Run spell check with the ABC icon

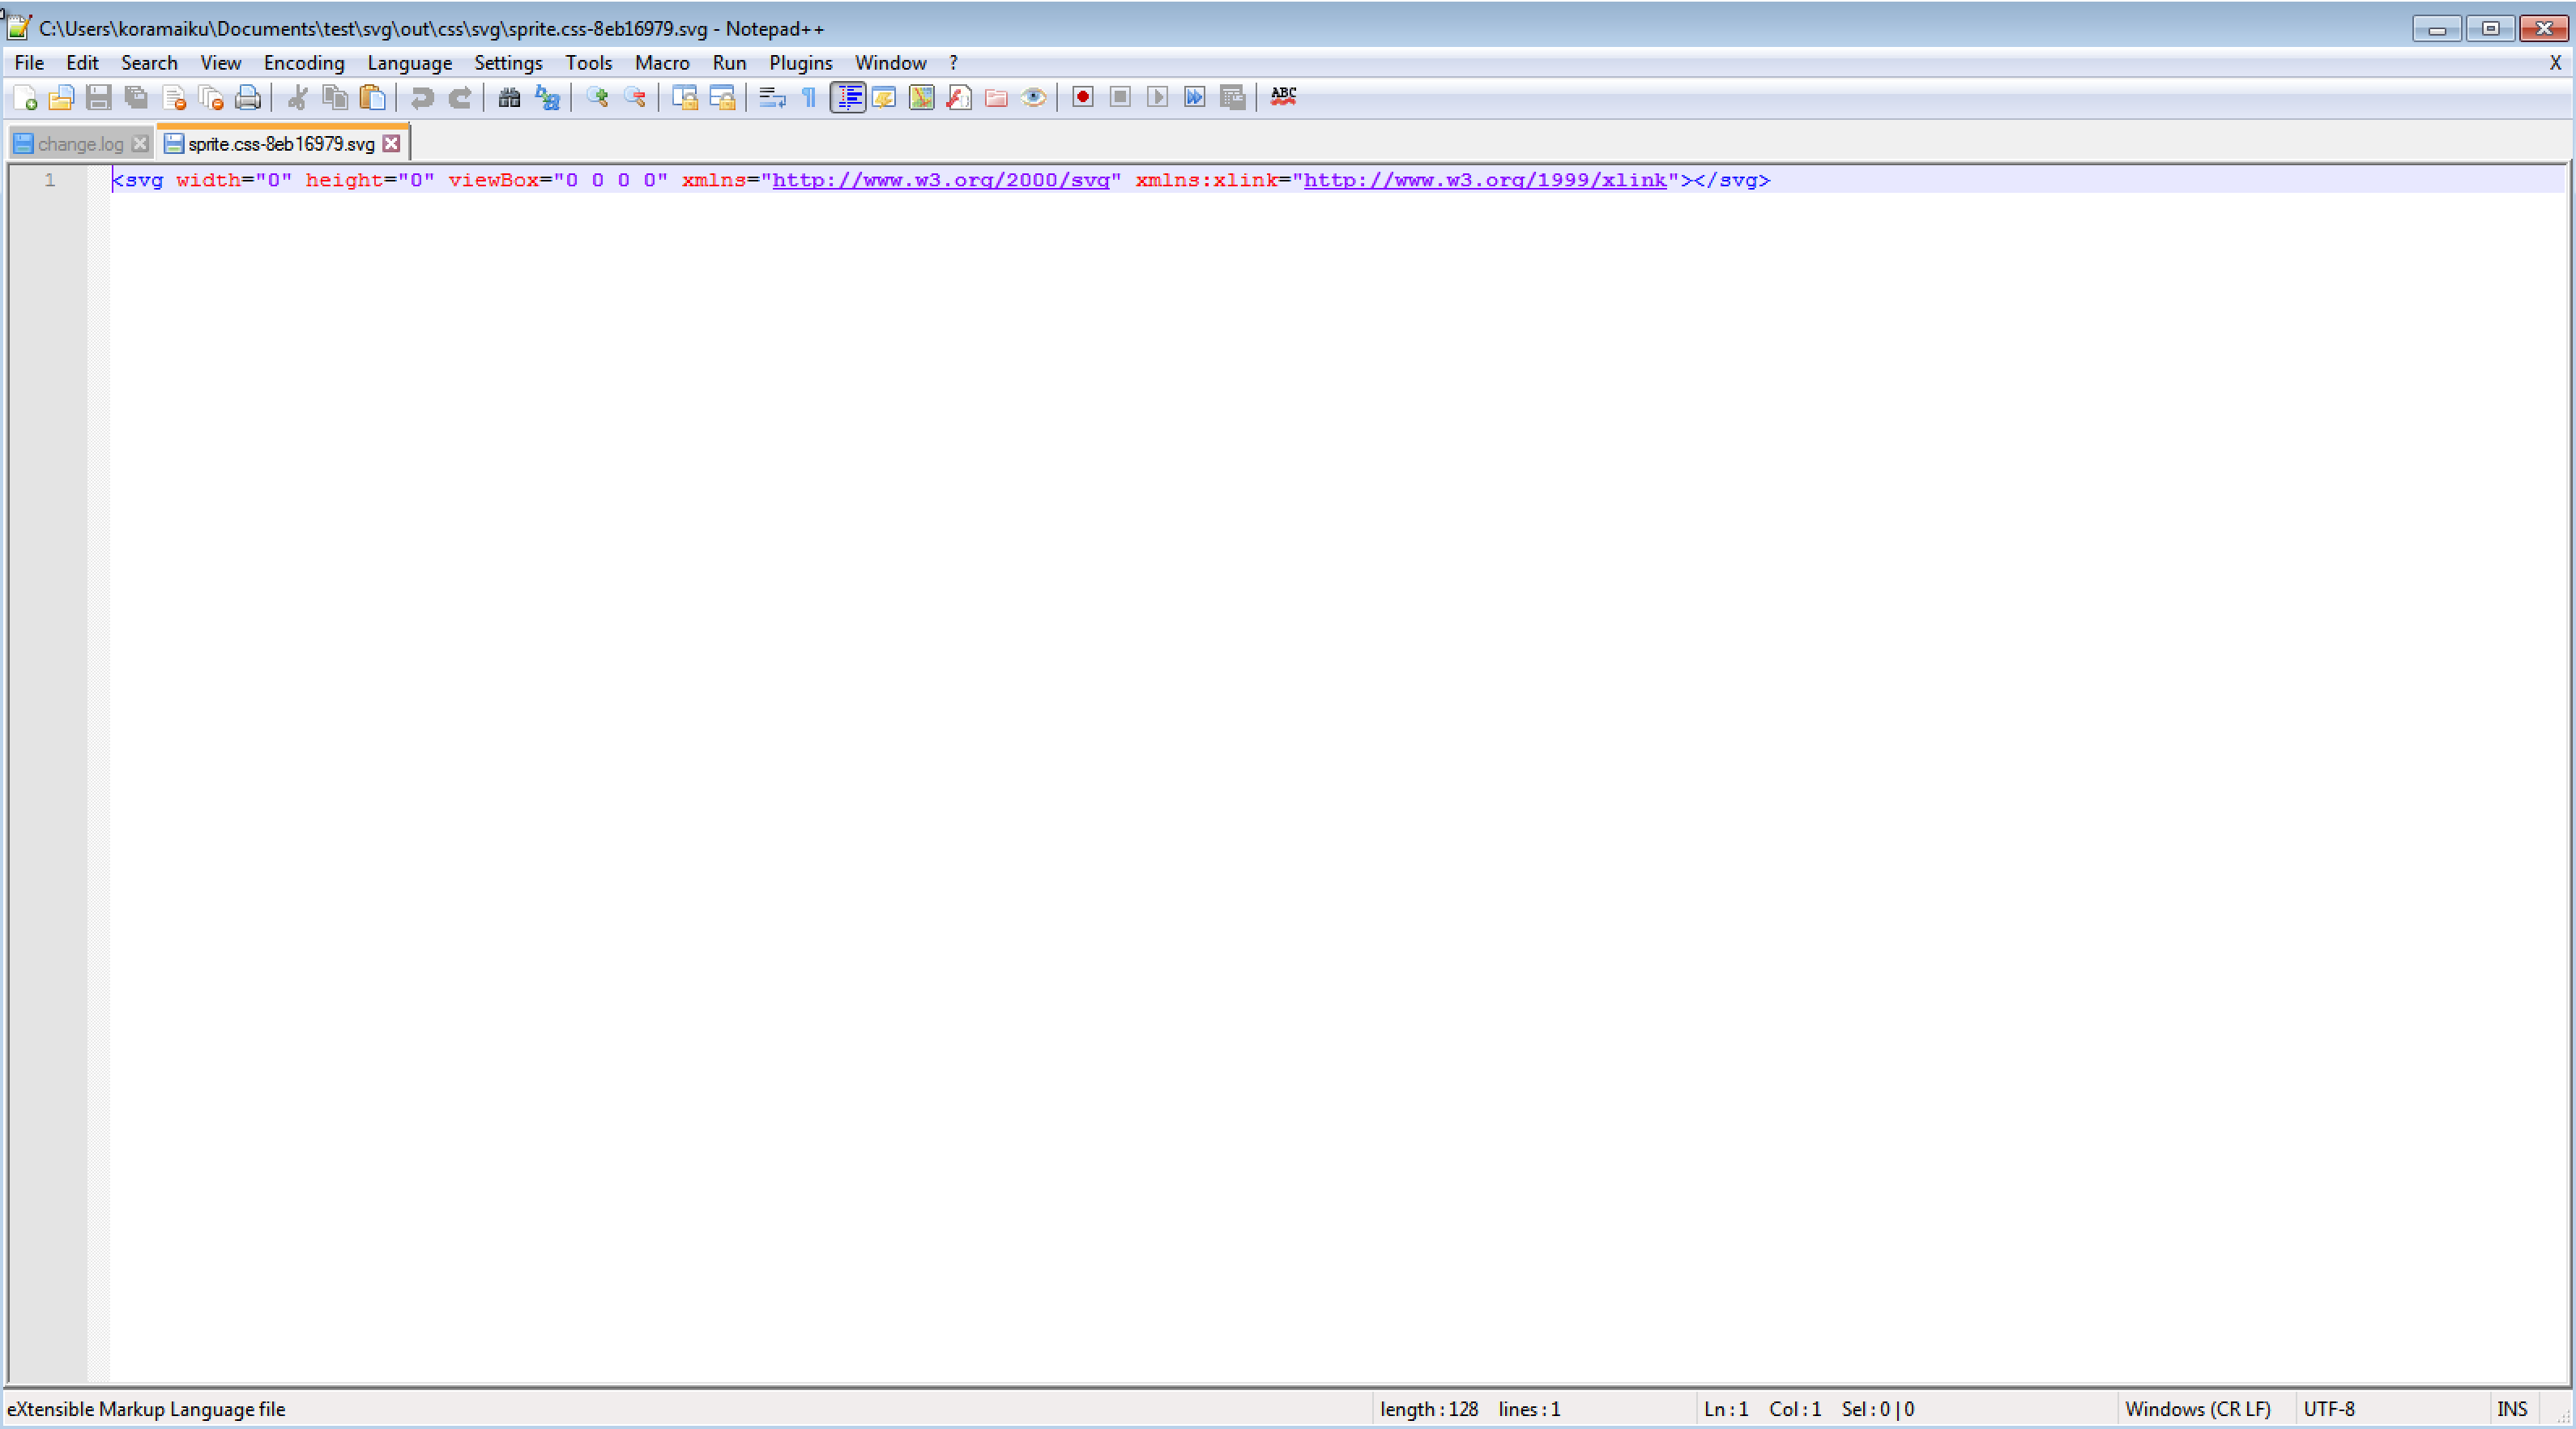1283,97
